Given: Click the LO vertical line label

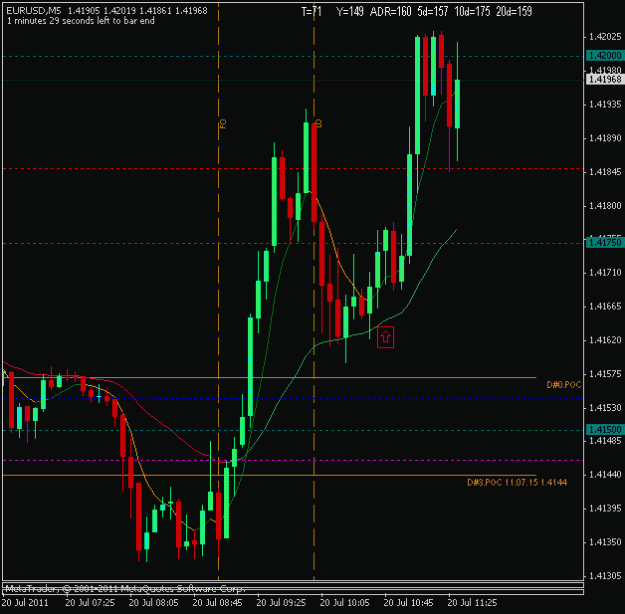Looking at the screenshot, I should 318,123.
